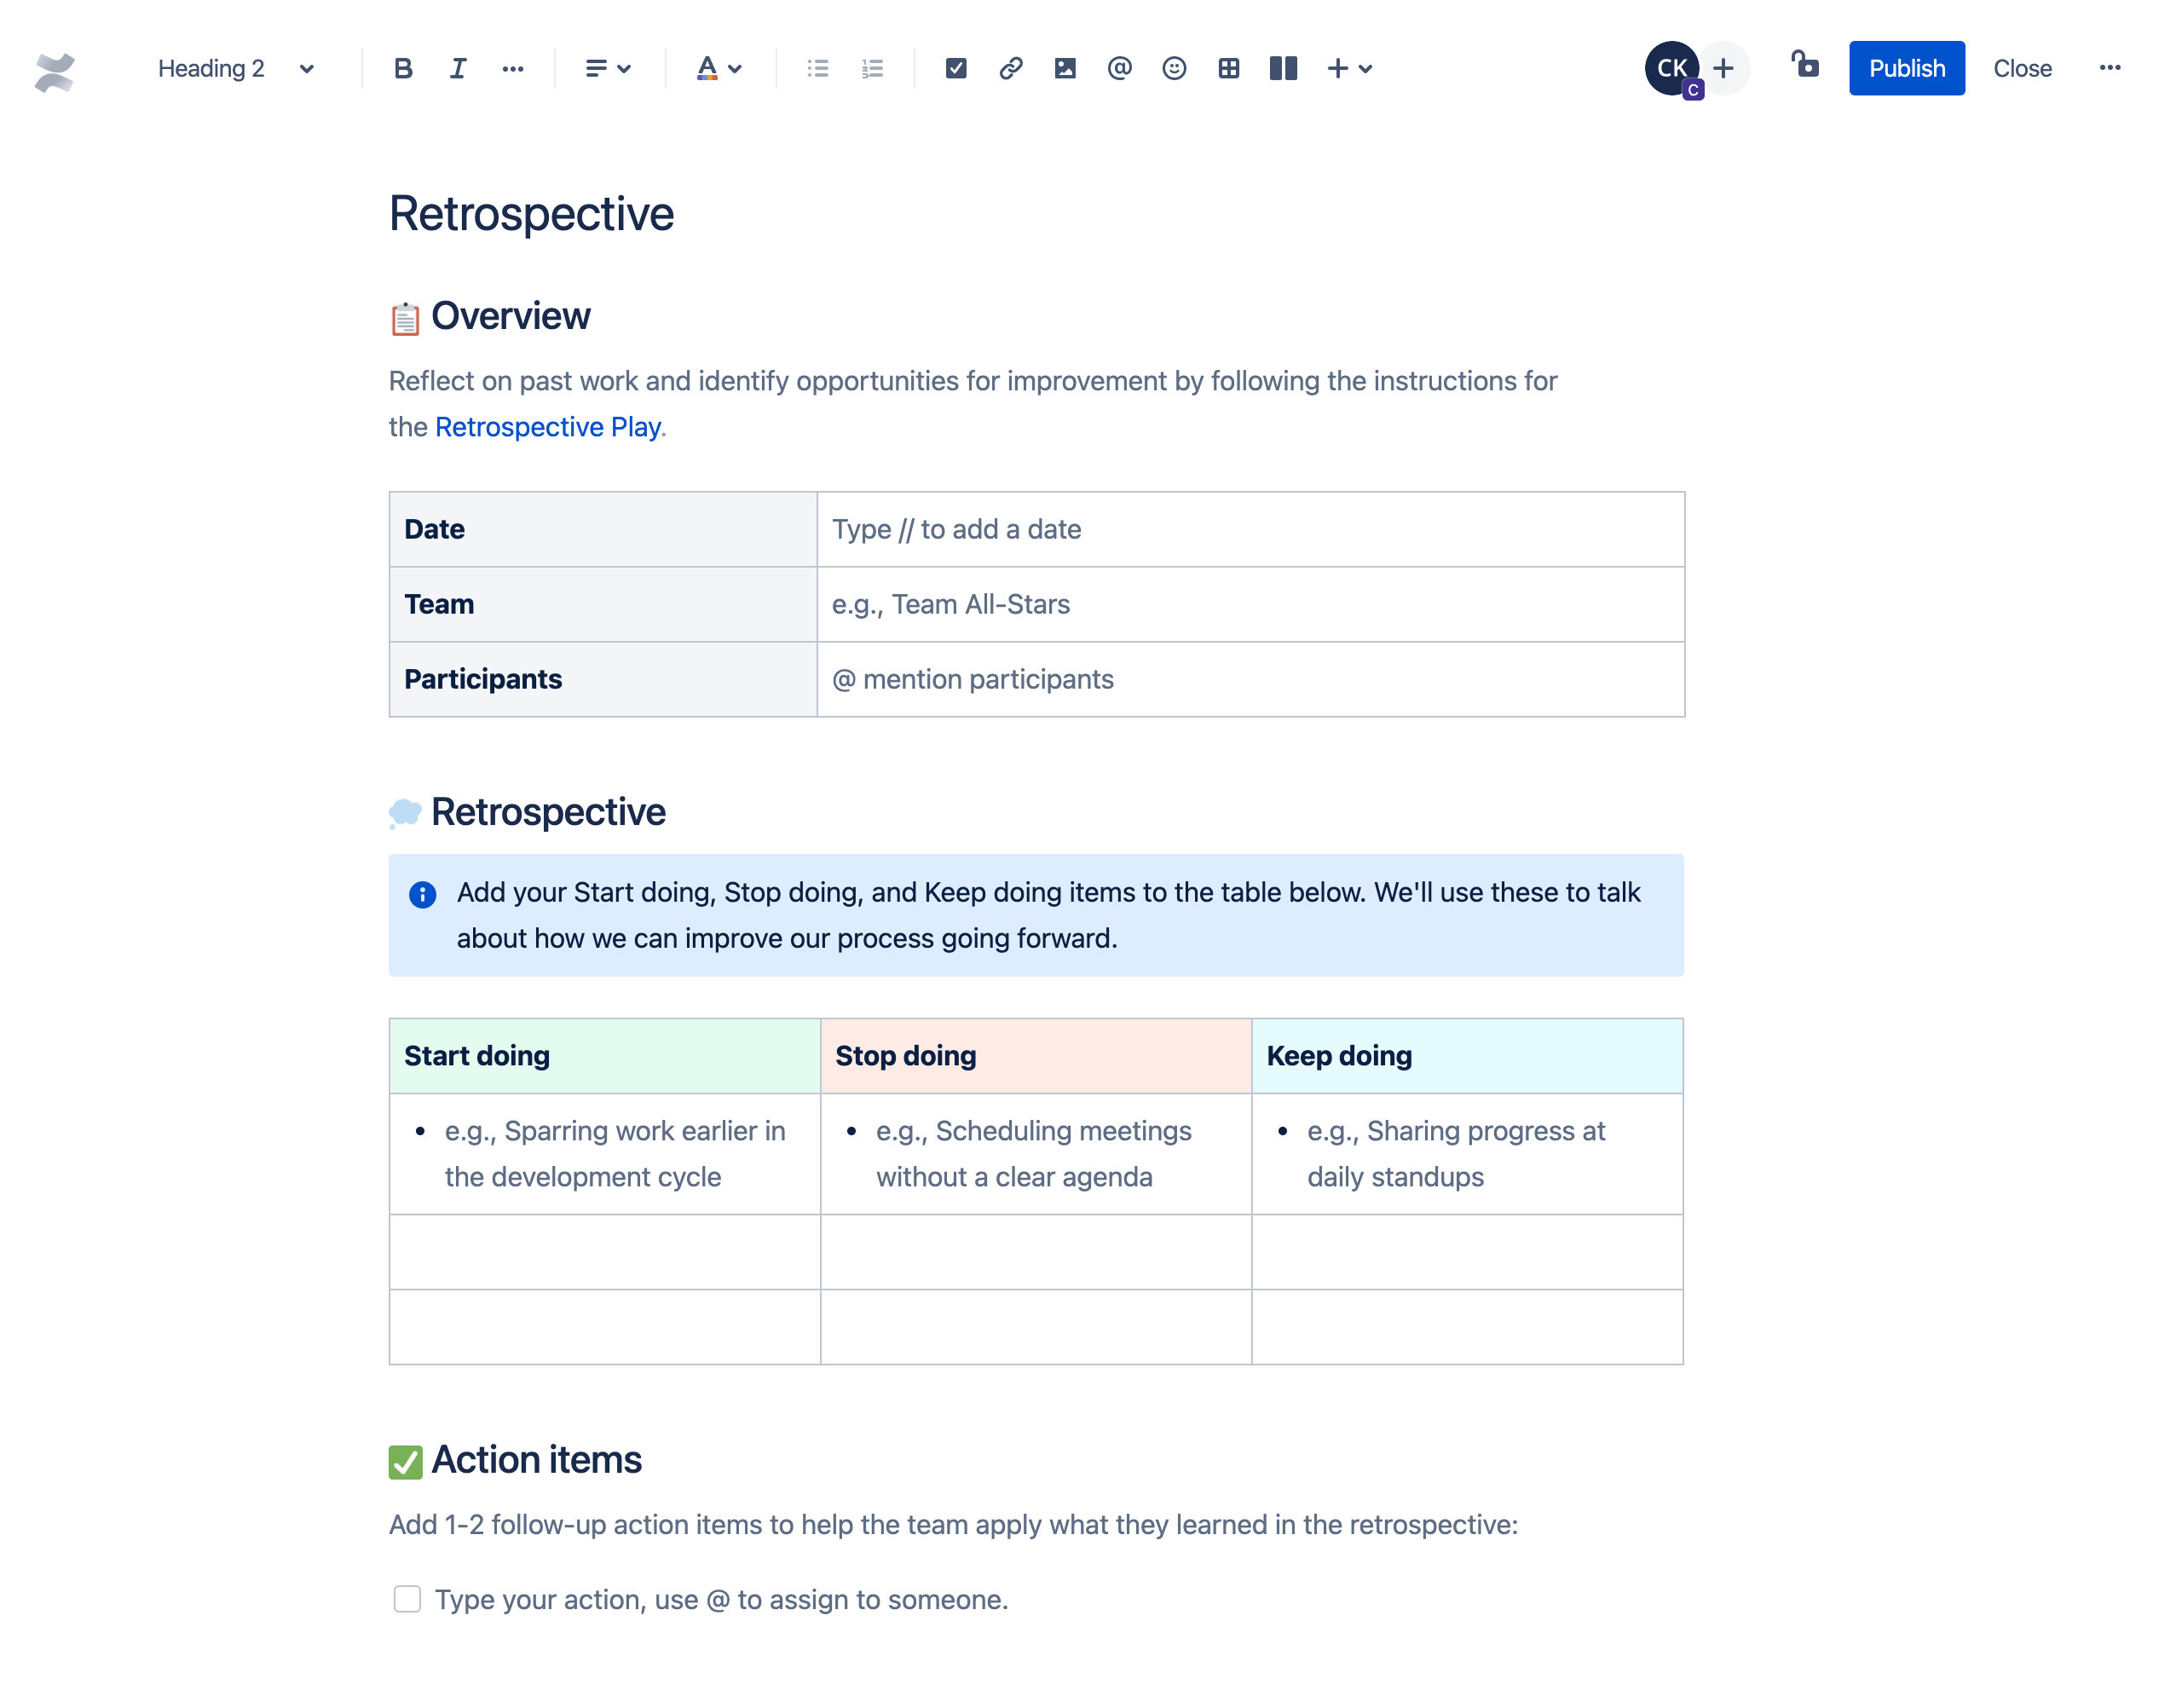Click the insert image icon
Screen dimensions: 2182x1708
[x=1063, y=69]
